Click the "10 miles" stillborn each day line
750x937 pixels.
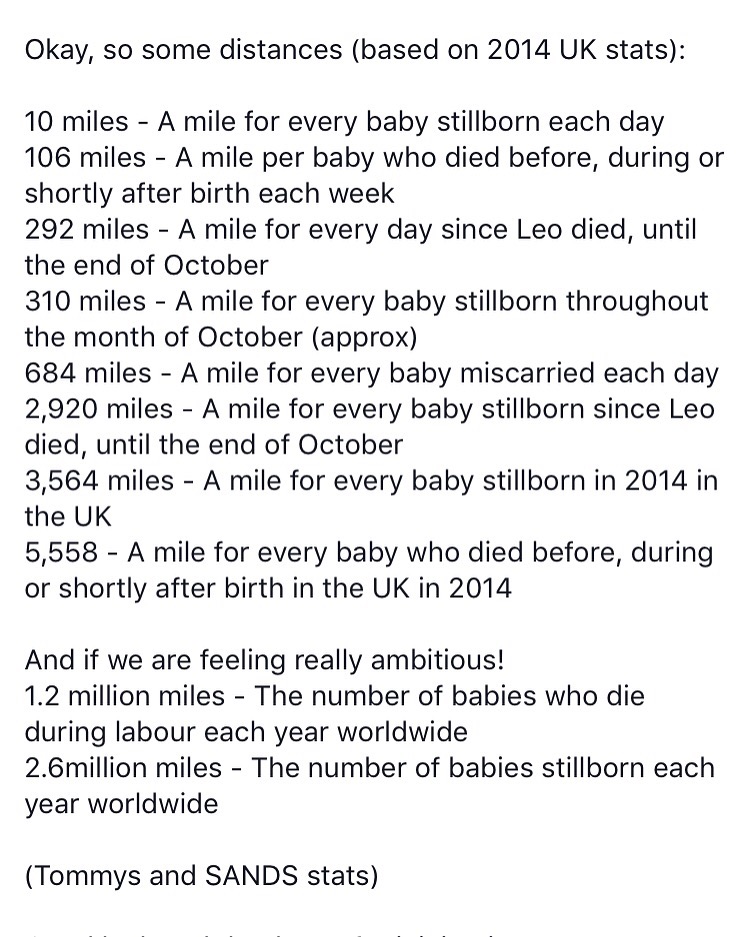pos(344,122)
